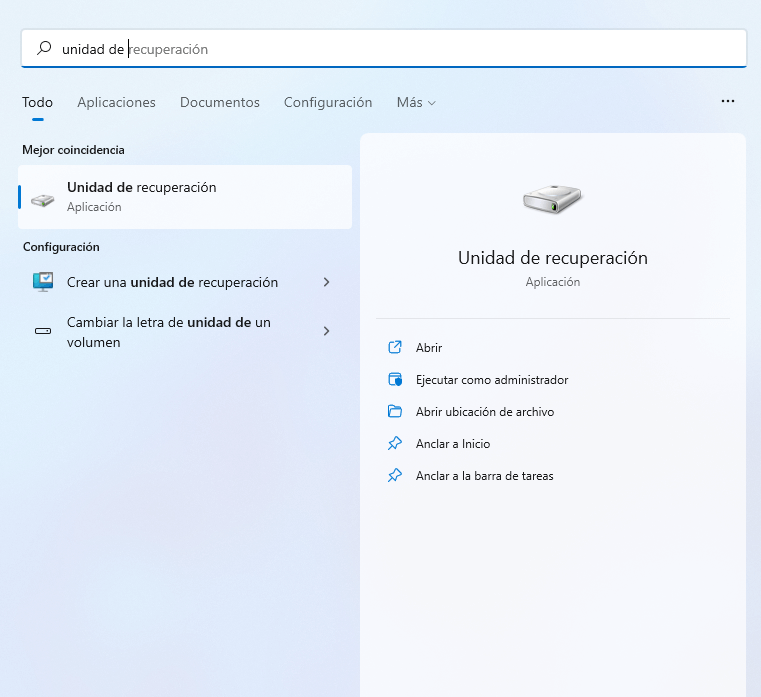The image size is (761, 697).
Task: Select Ejecutar como administrador
Action: [x=492, y=380]
